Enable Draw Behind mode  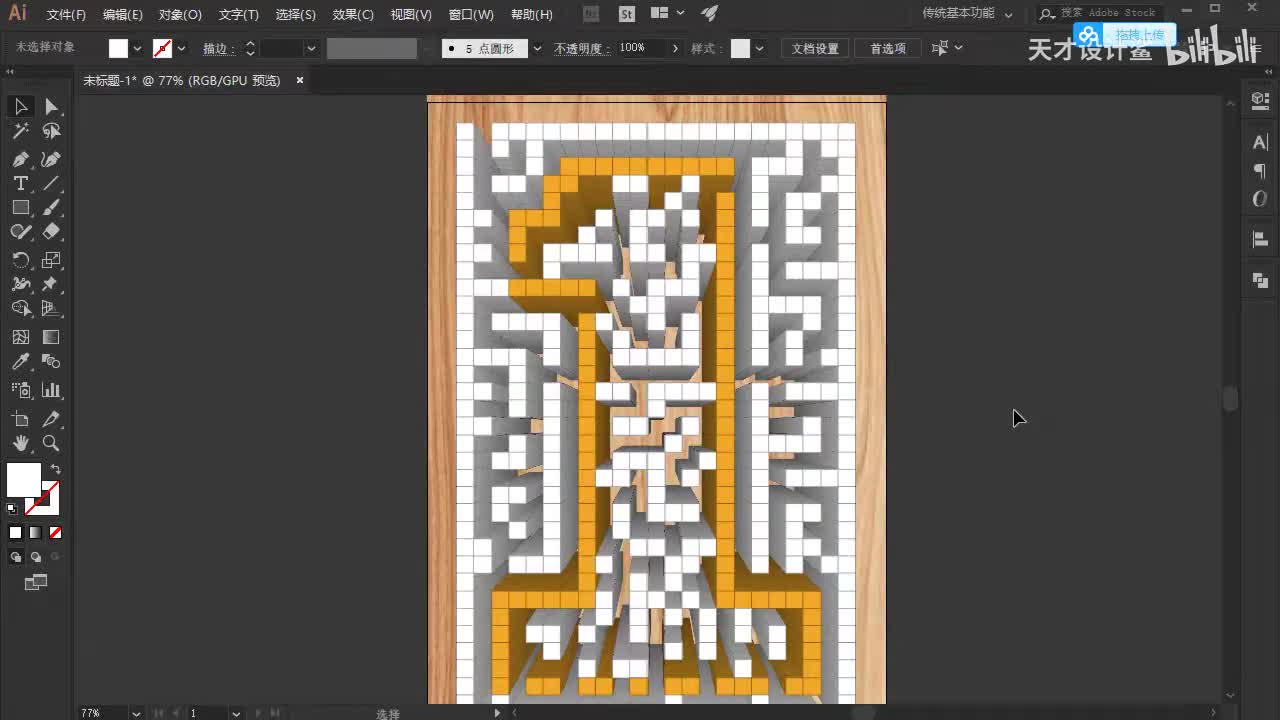click(35, 557)
